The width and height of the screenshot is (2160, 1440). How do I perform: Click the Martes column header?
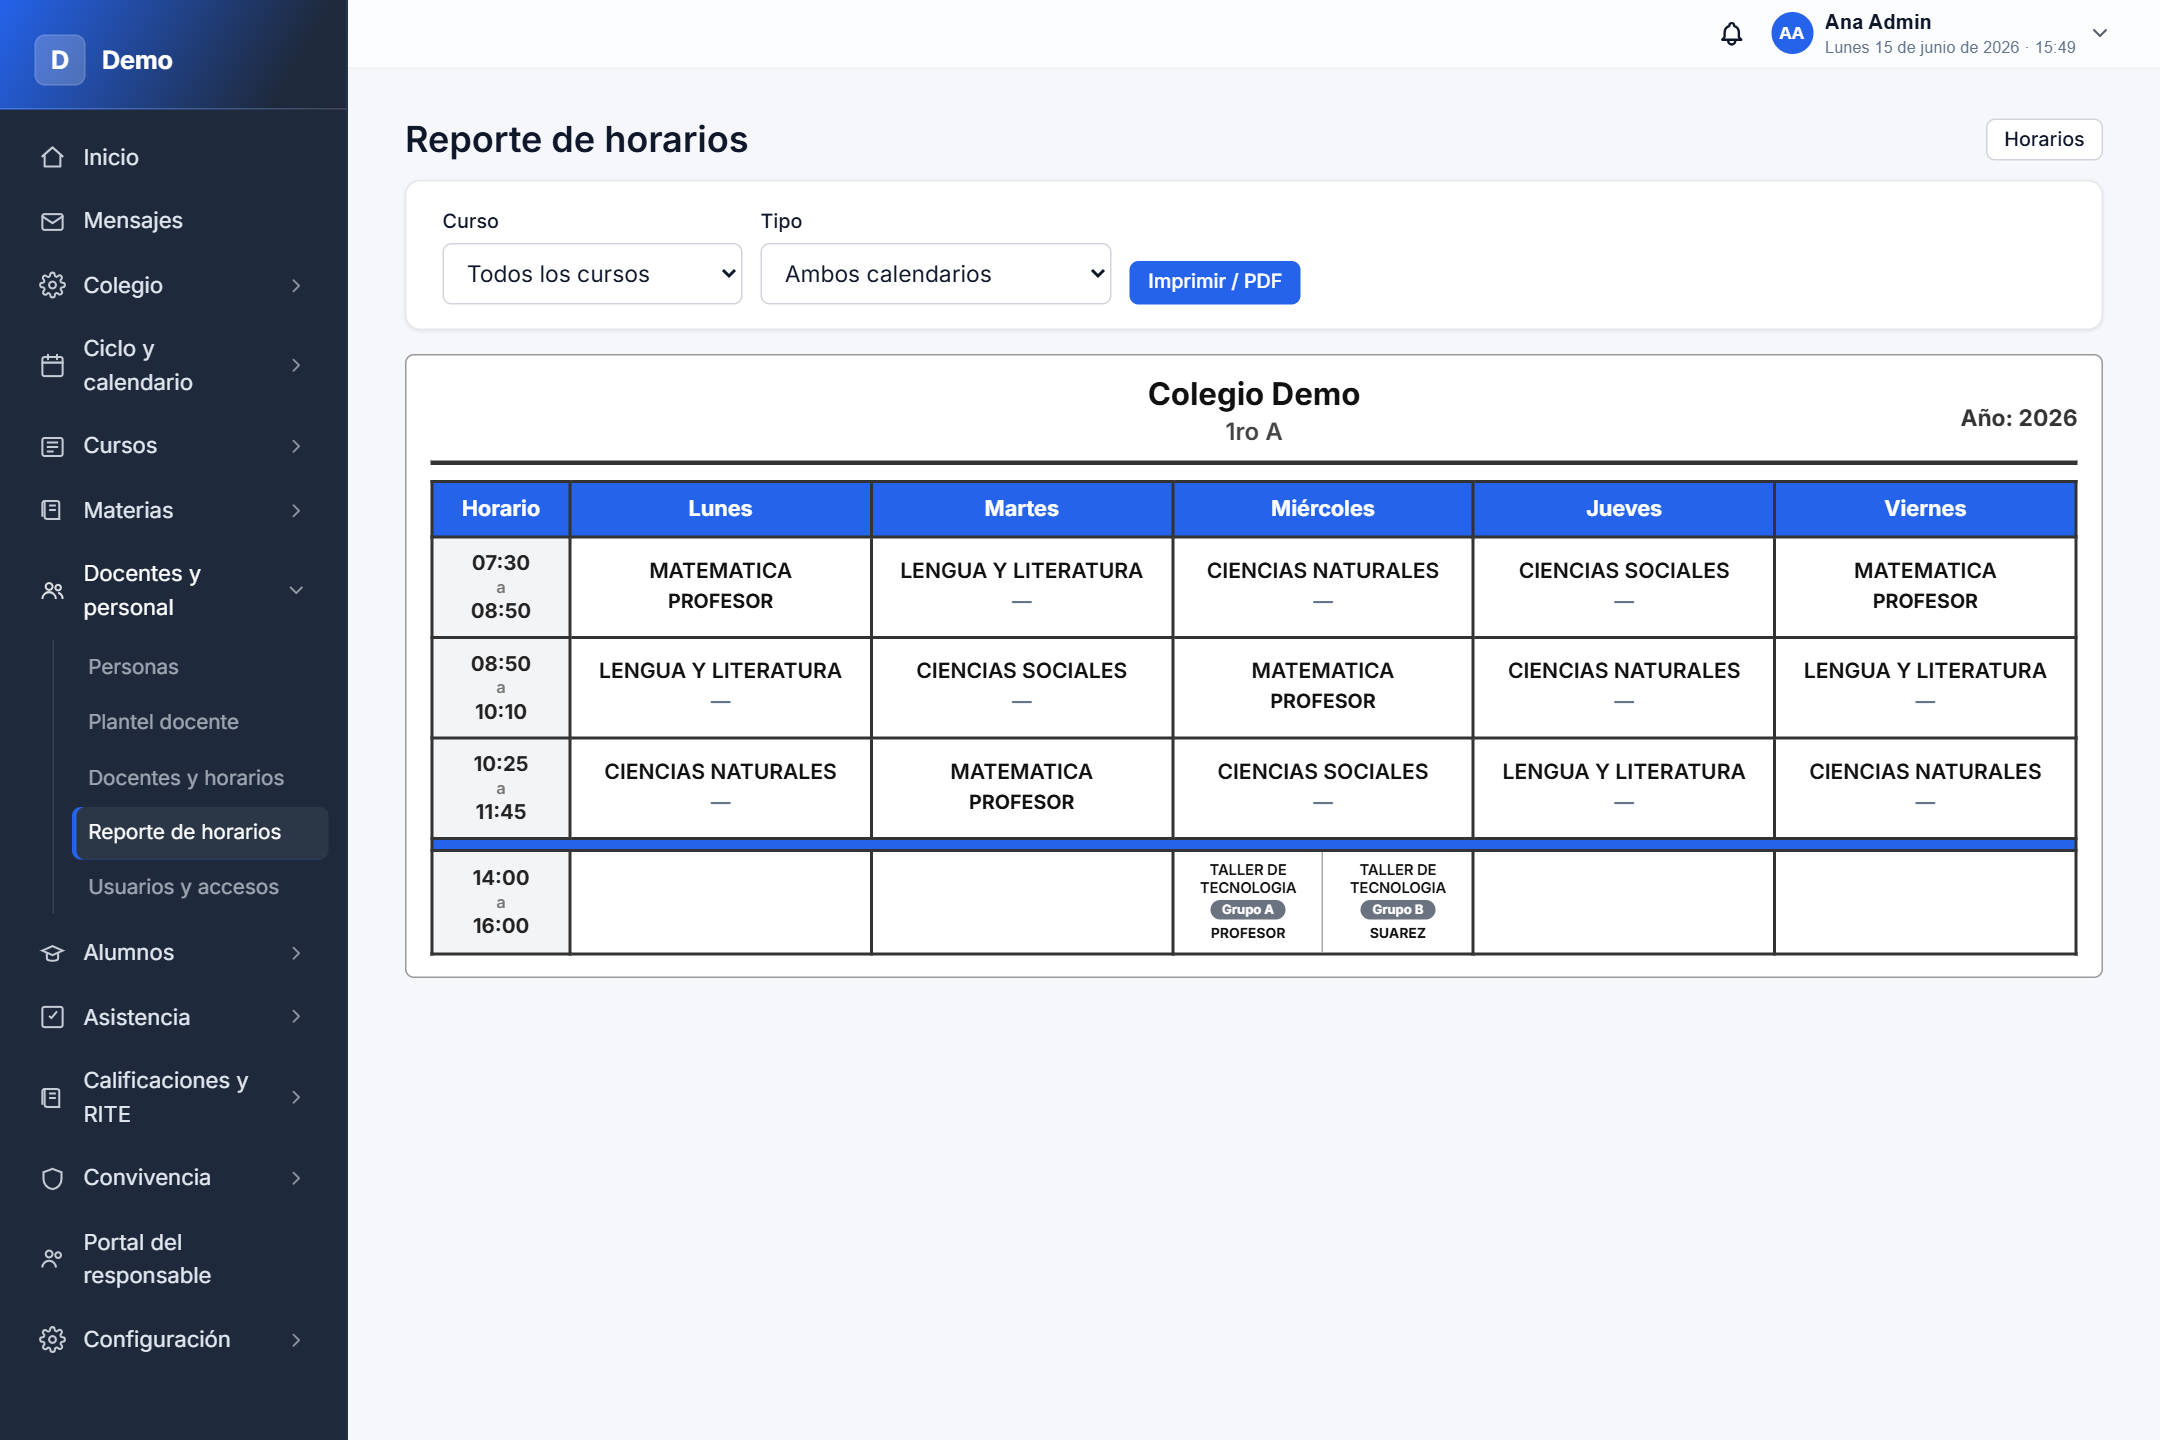(1021, 509)
